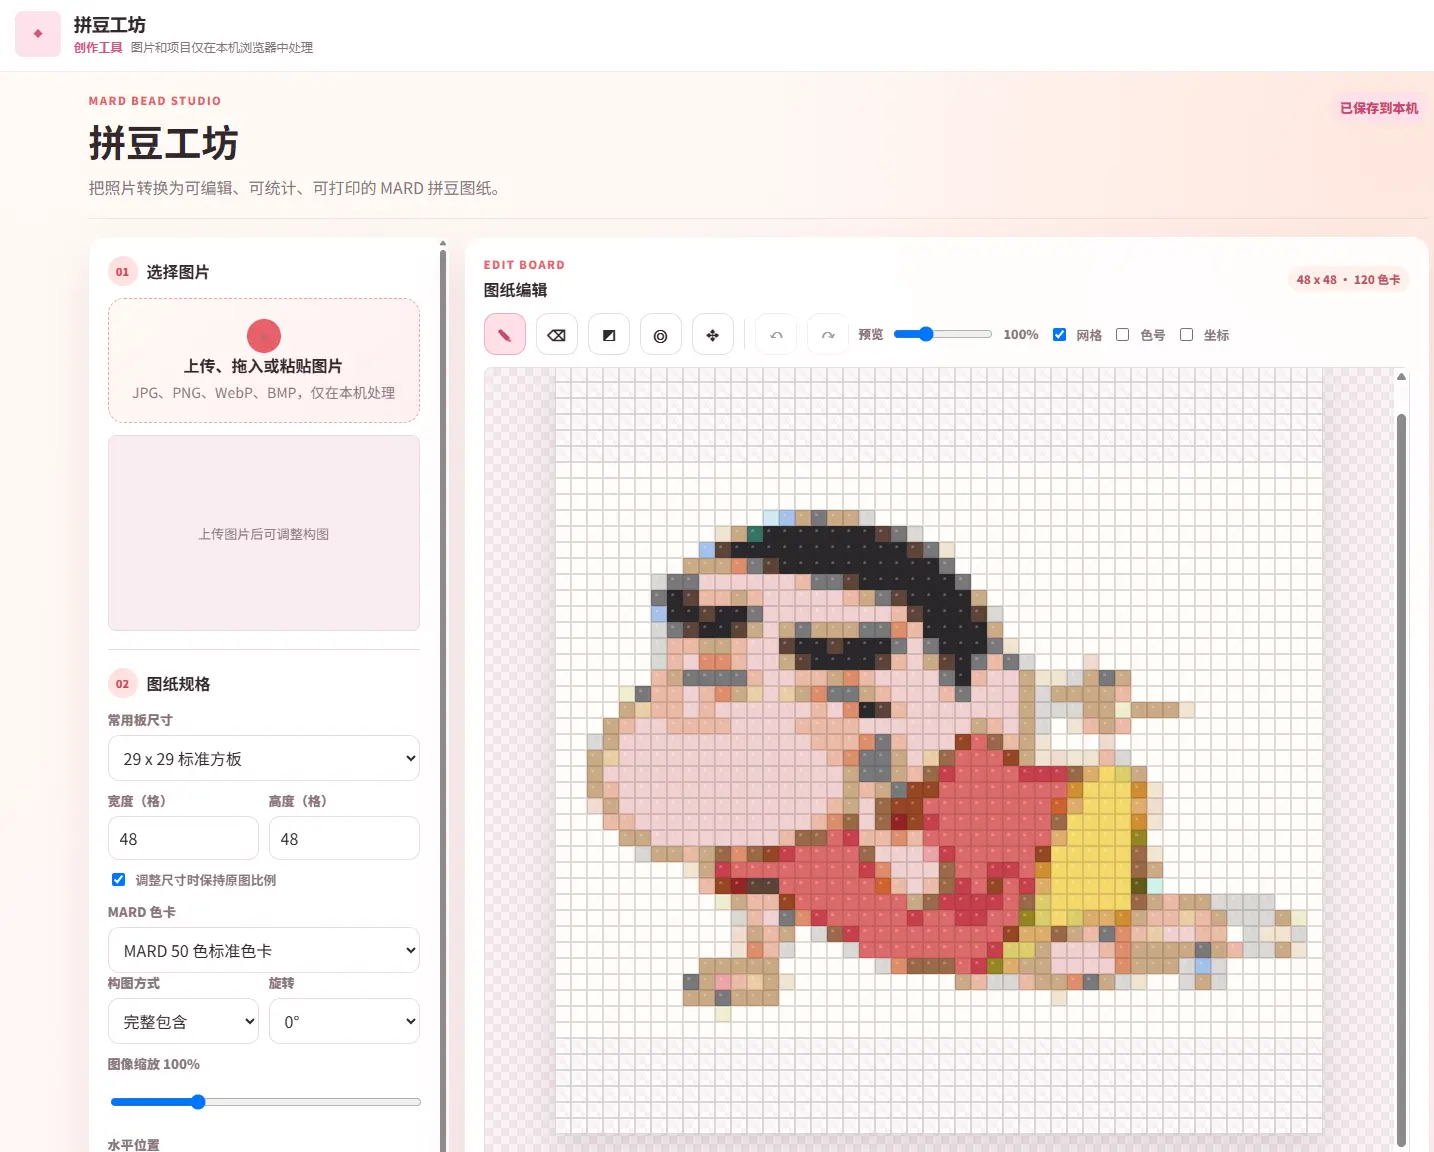
Task: Select the concentric-circle color picker tool
Action: (x=661, y=335)
